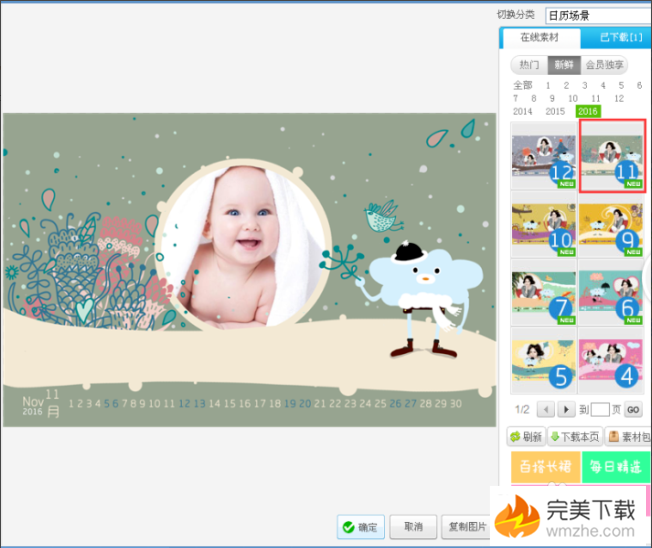Switch to the 已下载[1] tab
Screen dimensions: 652x548
(620, 38)
